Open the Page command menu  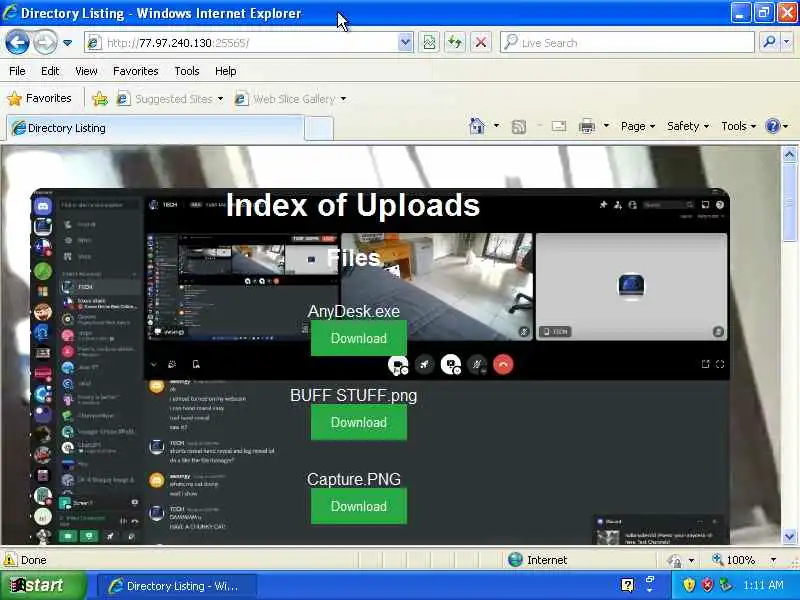638,126
